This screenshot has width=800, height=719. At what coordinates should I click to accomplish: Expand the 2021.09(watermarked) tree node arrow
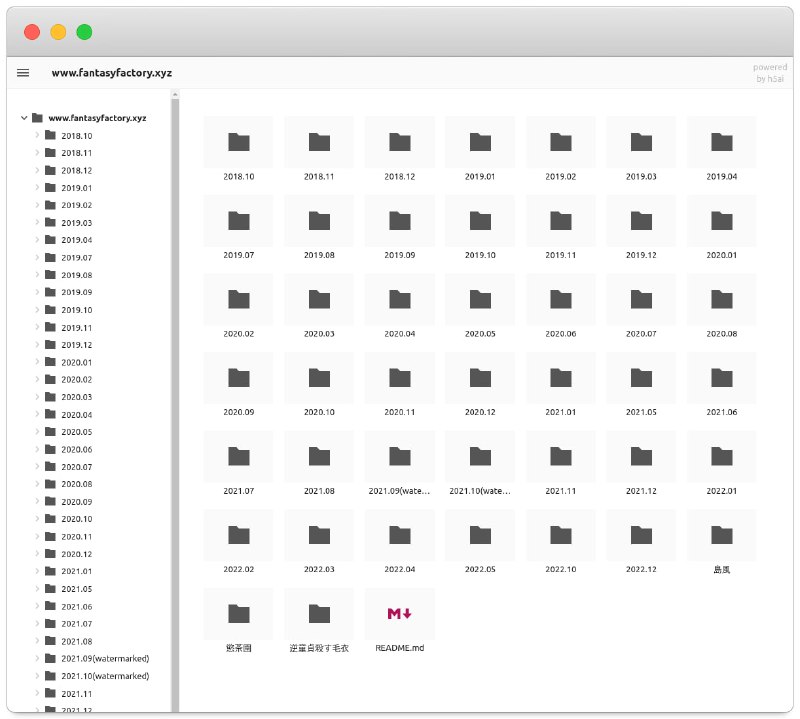pyautogui.click(x=37, y=659)
